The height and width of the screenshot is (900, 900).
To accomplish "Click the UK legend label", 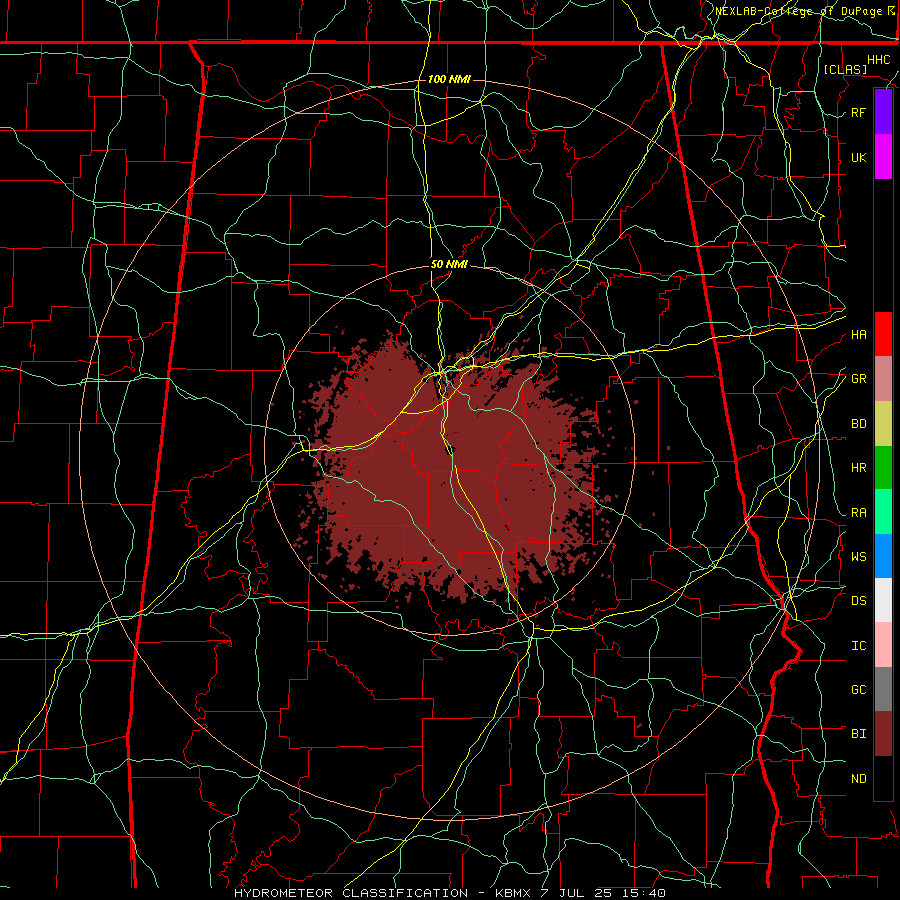I will [858, 157].
